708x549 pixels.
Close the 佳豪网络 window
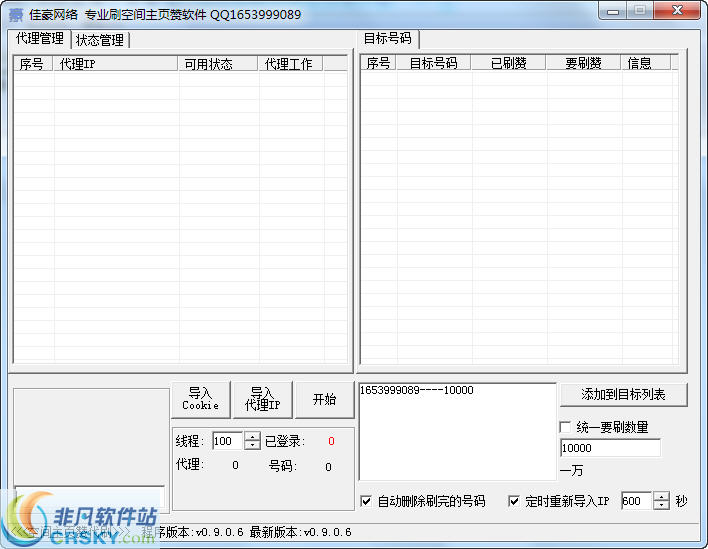click(677, 10)
